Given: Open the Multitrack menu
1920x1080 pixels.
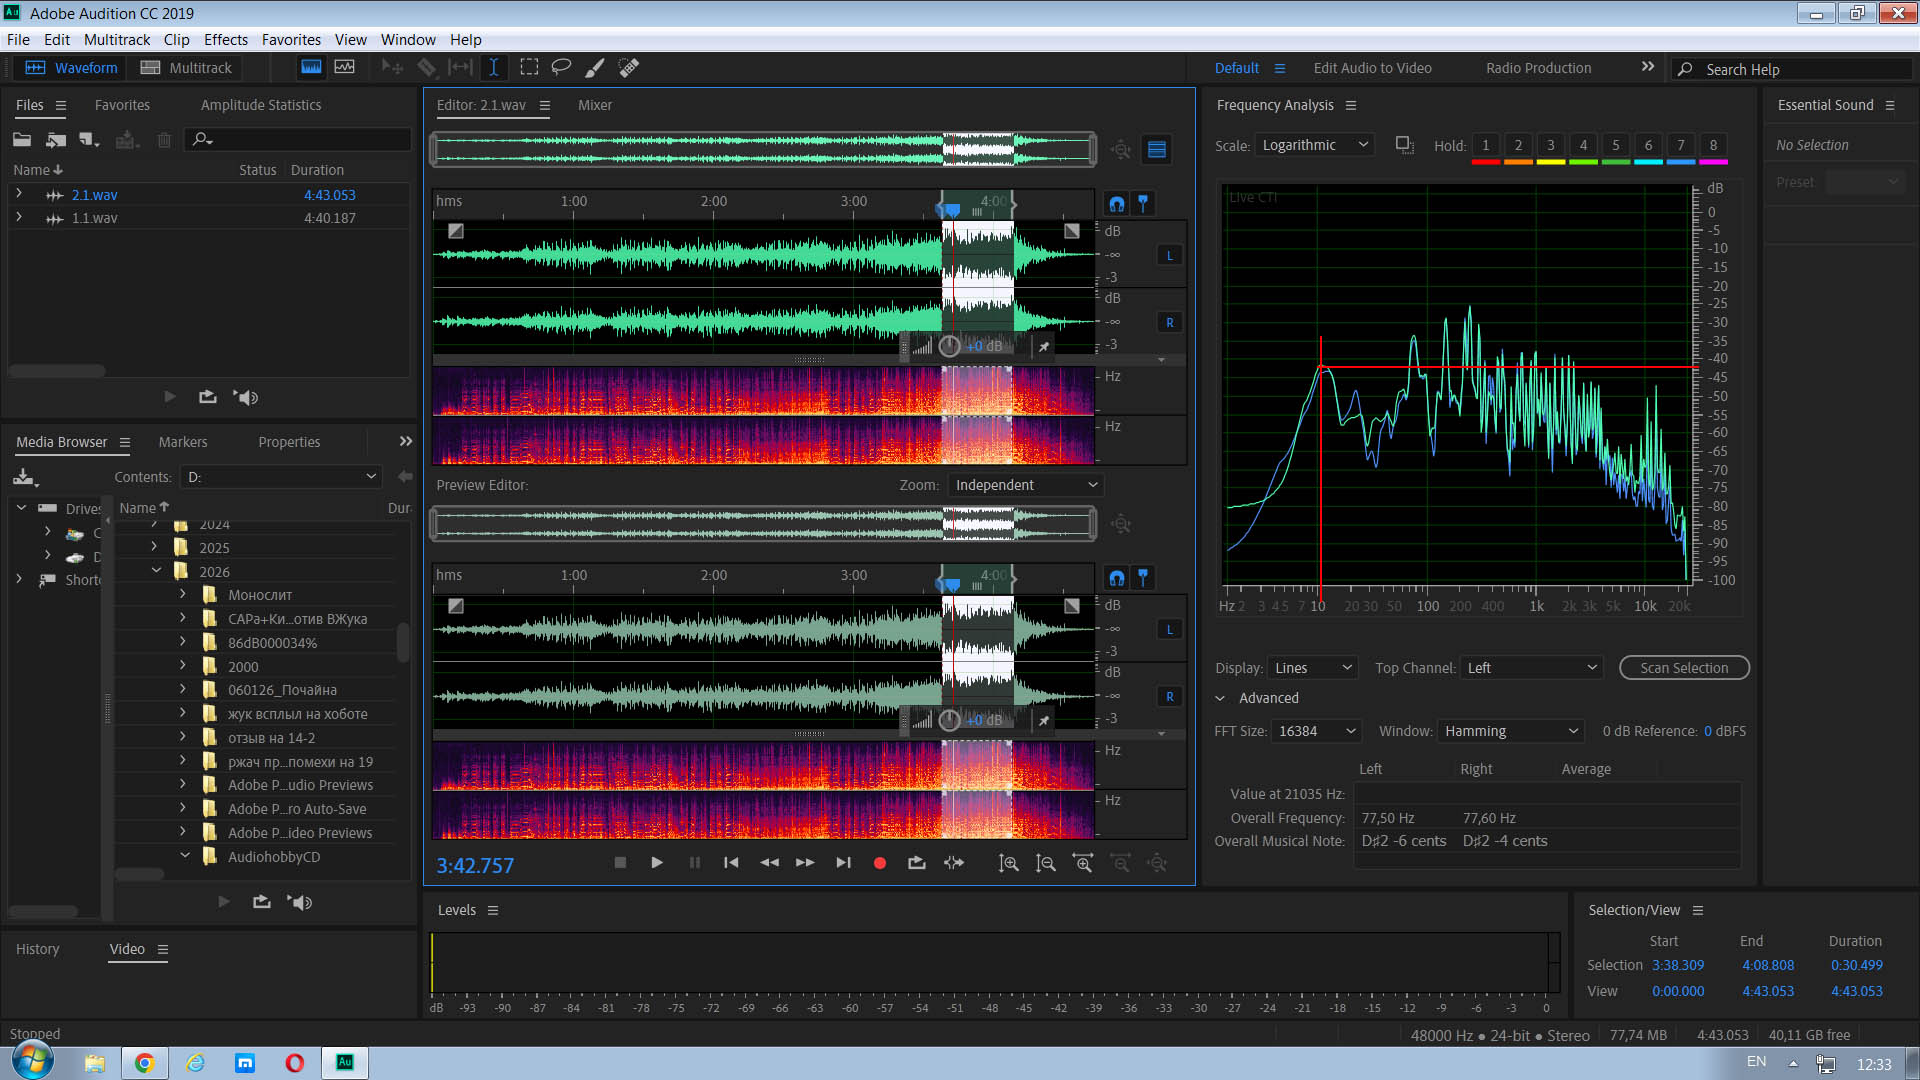Looking at the screenshot, I should point(117,40).
